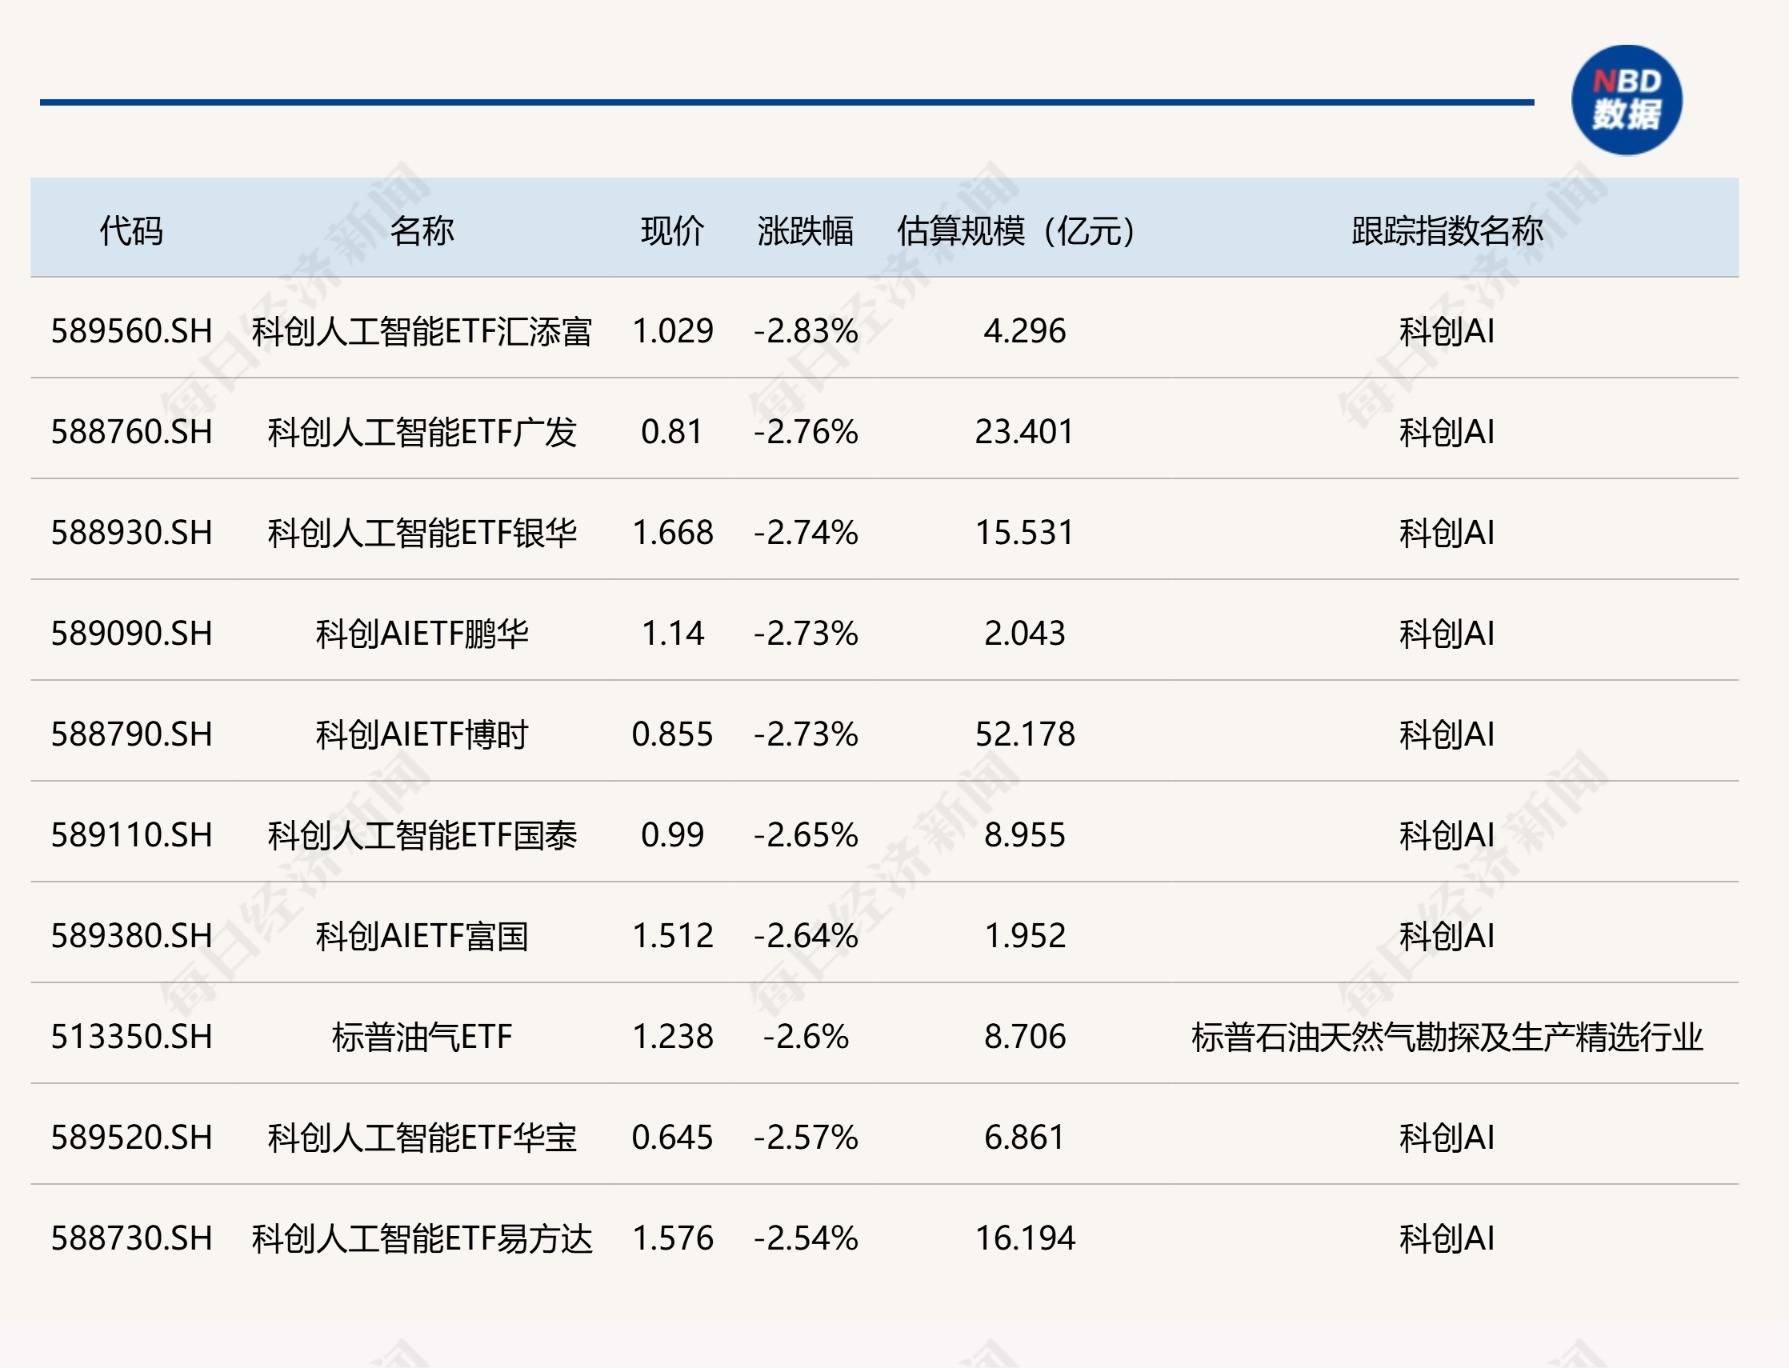Select the 现价 column header
This screenshot has height=1368, width=1789.
[x=672, y=231]
